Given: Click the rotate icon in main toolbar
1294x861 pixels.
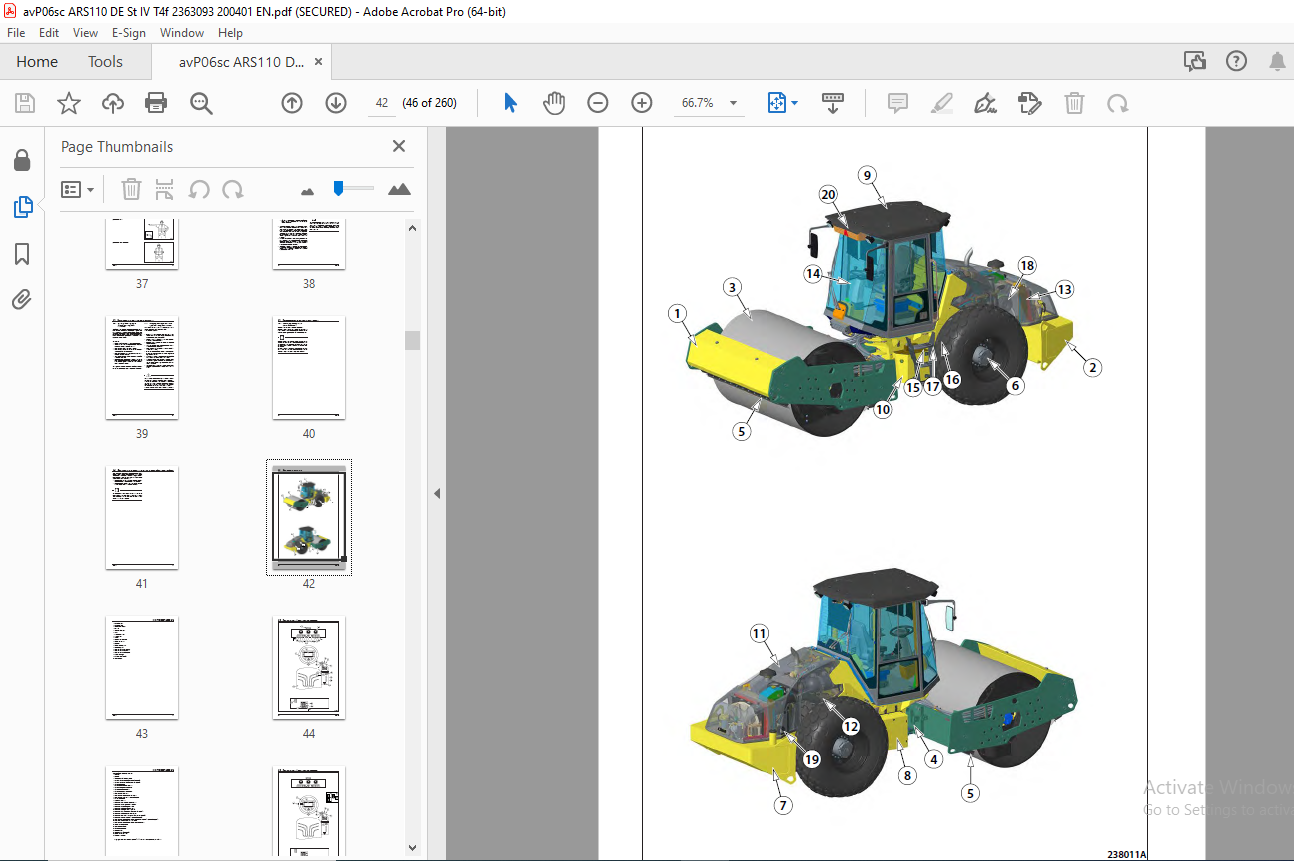Looking at the screenshot, I should [1117, 103].
